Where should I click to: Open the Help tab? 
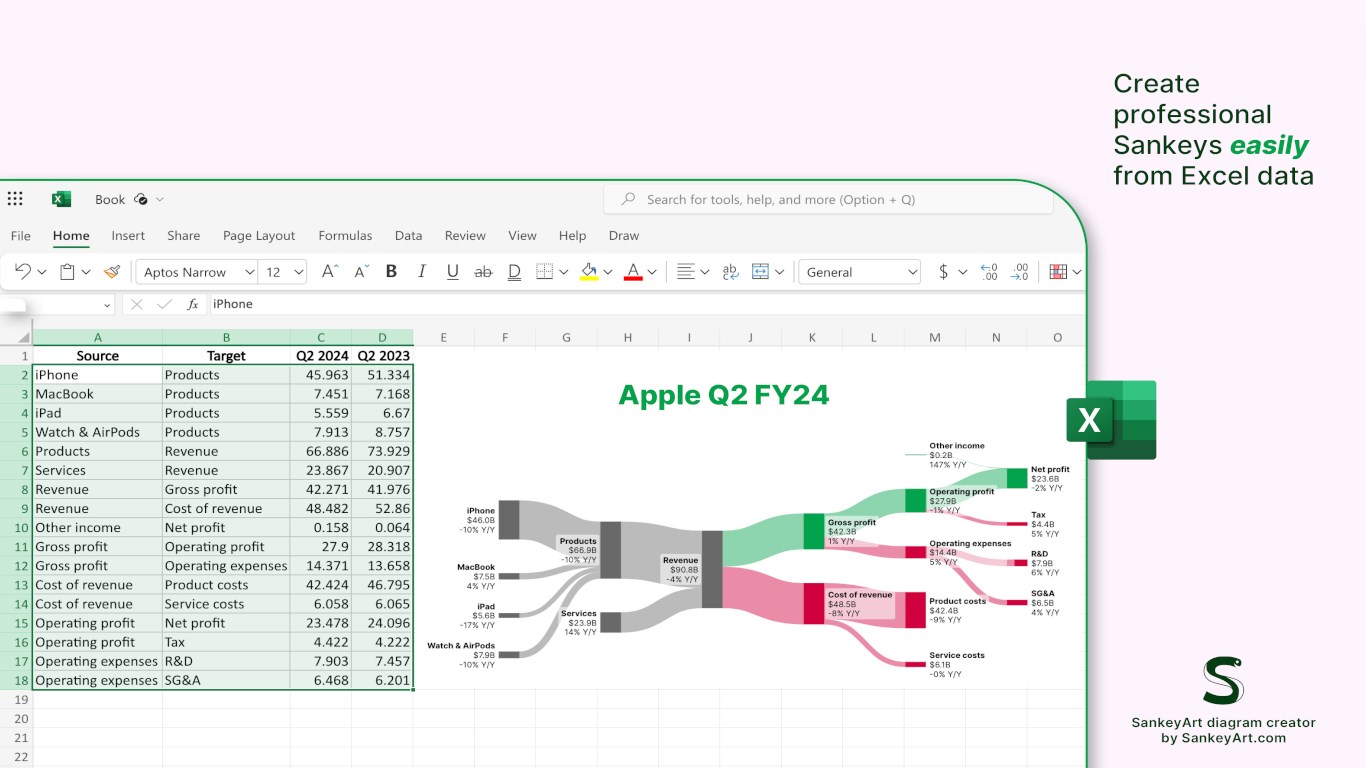click(572, 236)
